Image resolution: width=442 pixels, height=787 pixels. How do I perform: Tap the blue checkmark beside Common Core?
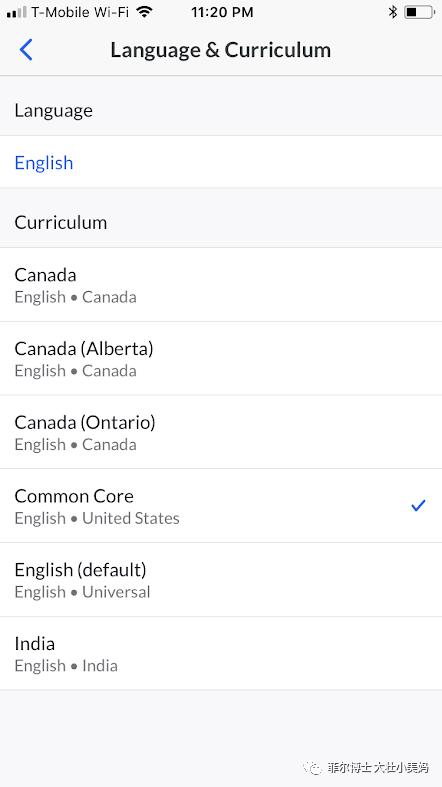click(x=418, y=505)
